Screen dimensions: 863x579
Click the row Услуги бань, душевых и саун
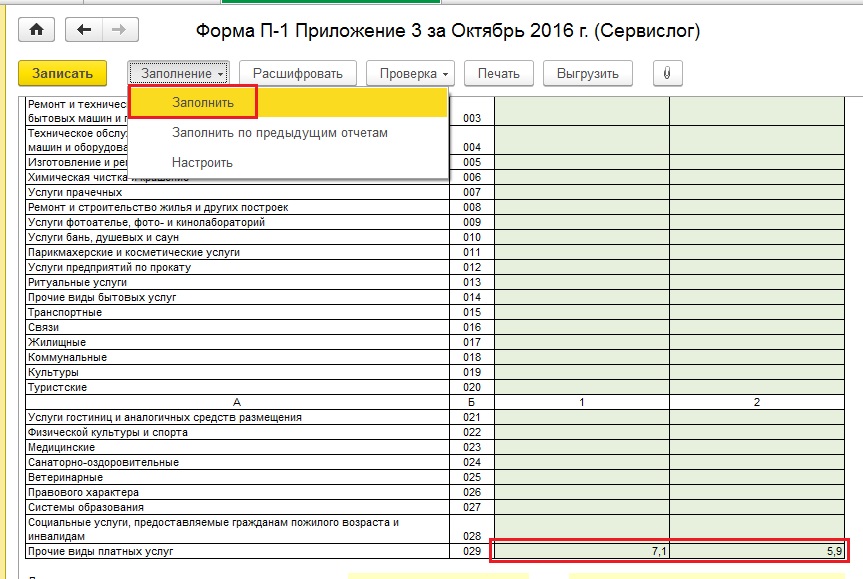click(237, 237)
